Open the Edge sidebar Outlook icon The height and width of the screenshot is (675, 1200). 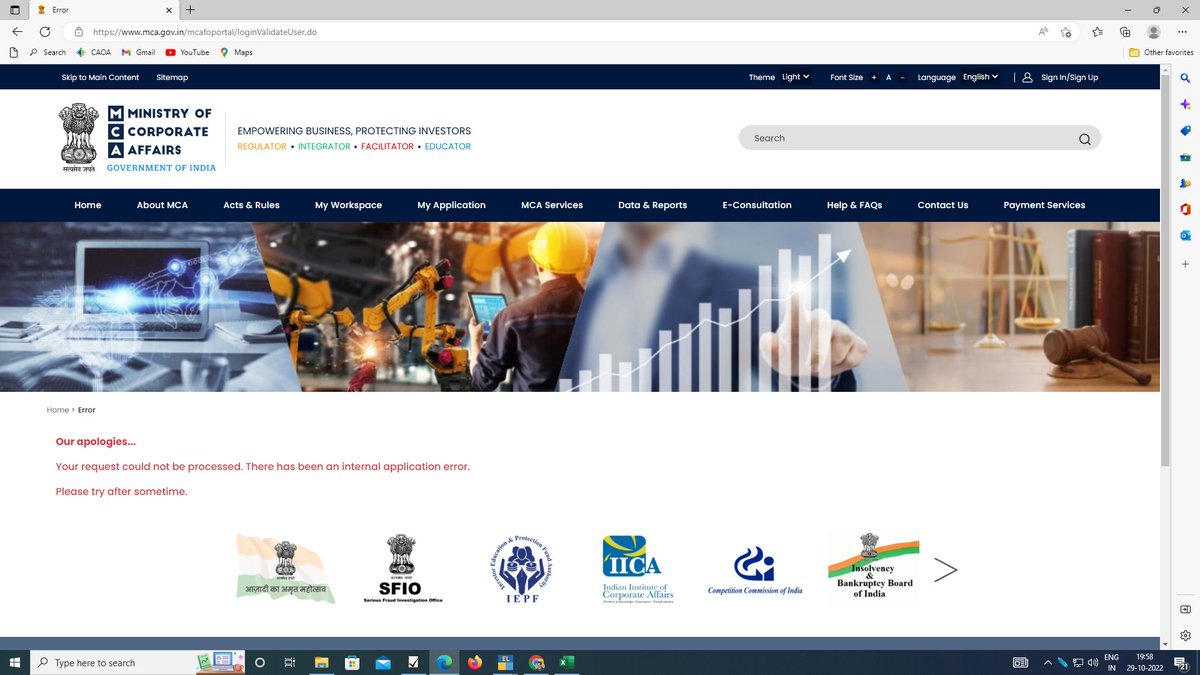[x=1186, y=235]
